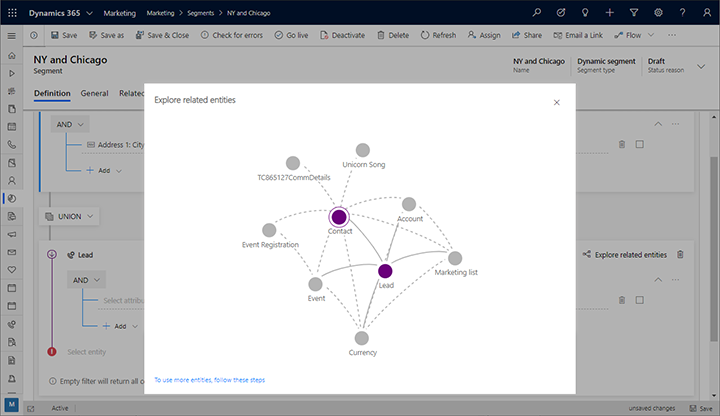Image resolution: width=720 pixels, height=416 pixels.
Task: Close the Explore related entities dialog
Action: pyautogui.click(x=557, y=102)
